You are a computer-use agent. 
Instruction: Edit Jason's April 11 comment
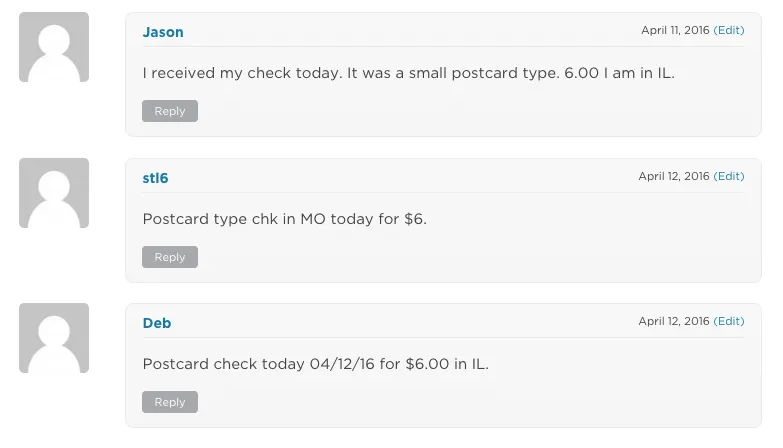pyautogui.click(x=729, y=30)
